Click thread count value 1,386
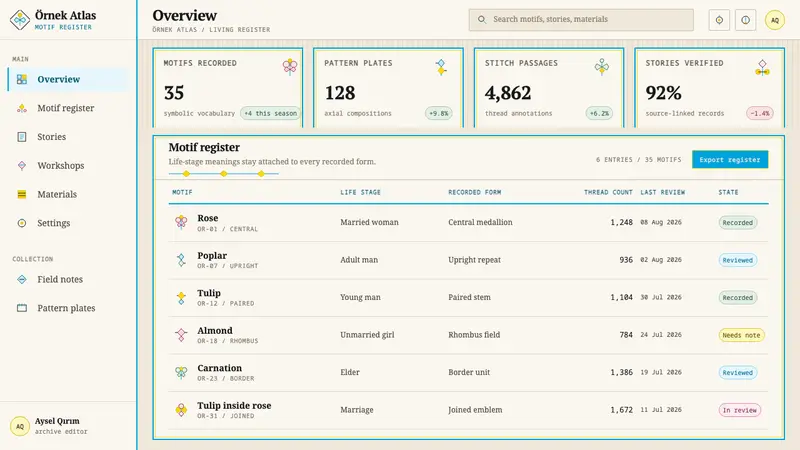This screenshot has width=800, height=450. [621, 372]
